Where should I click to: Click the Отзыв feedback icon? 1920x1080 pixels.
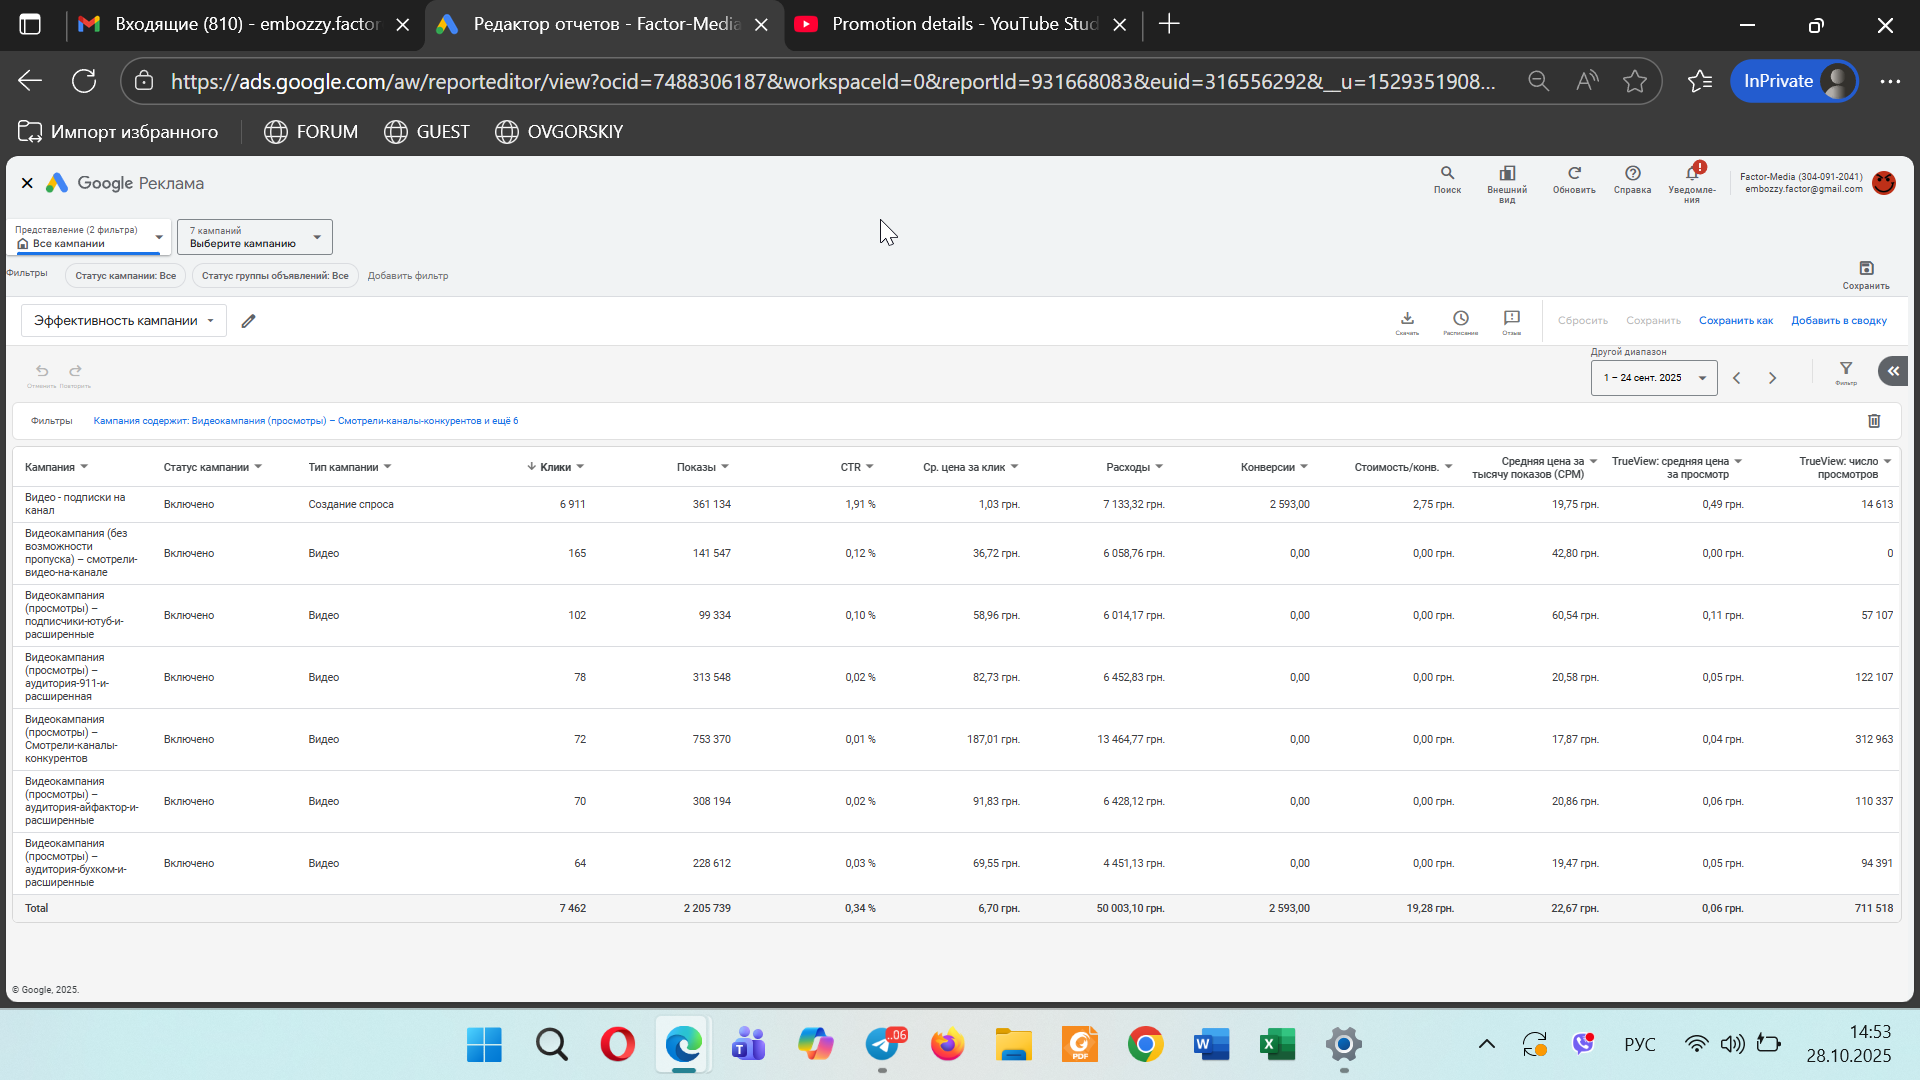click(1511, 319)
